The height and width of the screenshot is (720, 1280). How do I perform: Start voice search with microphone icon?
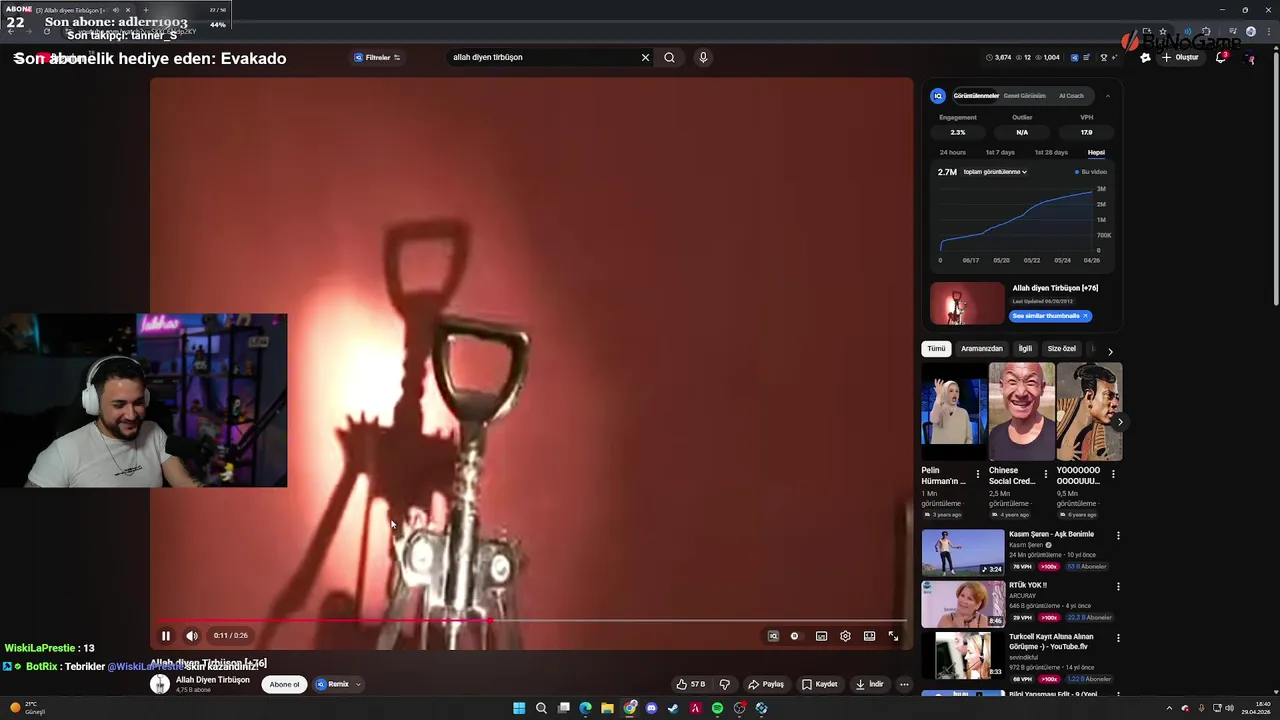click(x=703, y=57)
